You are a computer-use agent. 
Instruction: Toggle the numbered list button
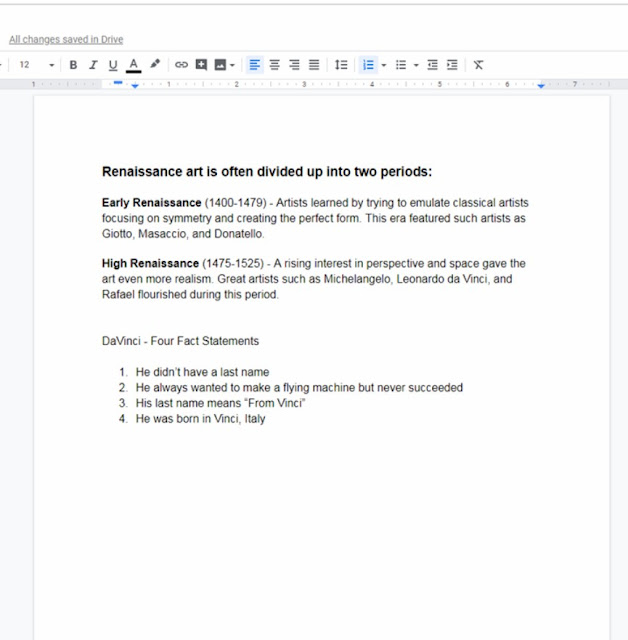click(x=368, y=65)
